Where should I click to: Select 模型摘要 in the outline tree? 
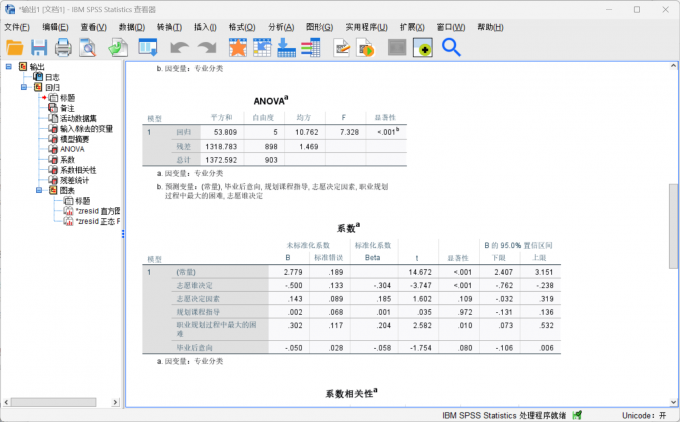point(78,139)
